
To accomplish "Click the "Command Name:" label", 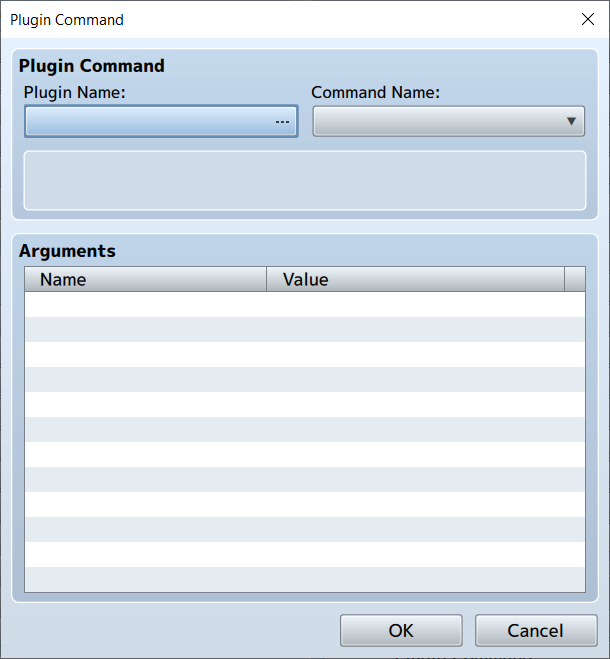I will [x=375, y=92].
